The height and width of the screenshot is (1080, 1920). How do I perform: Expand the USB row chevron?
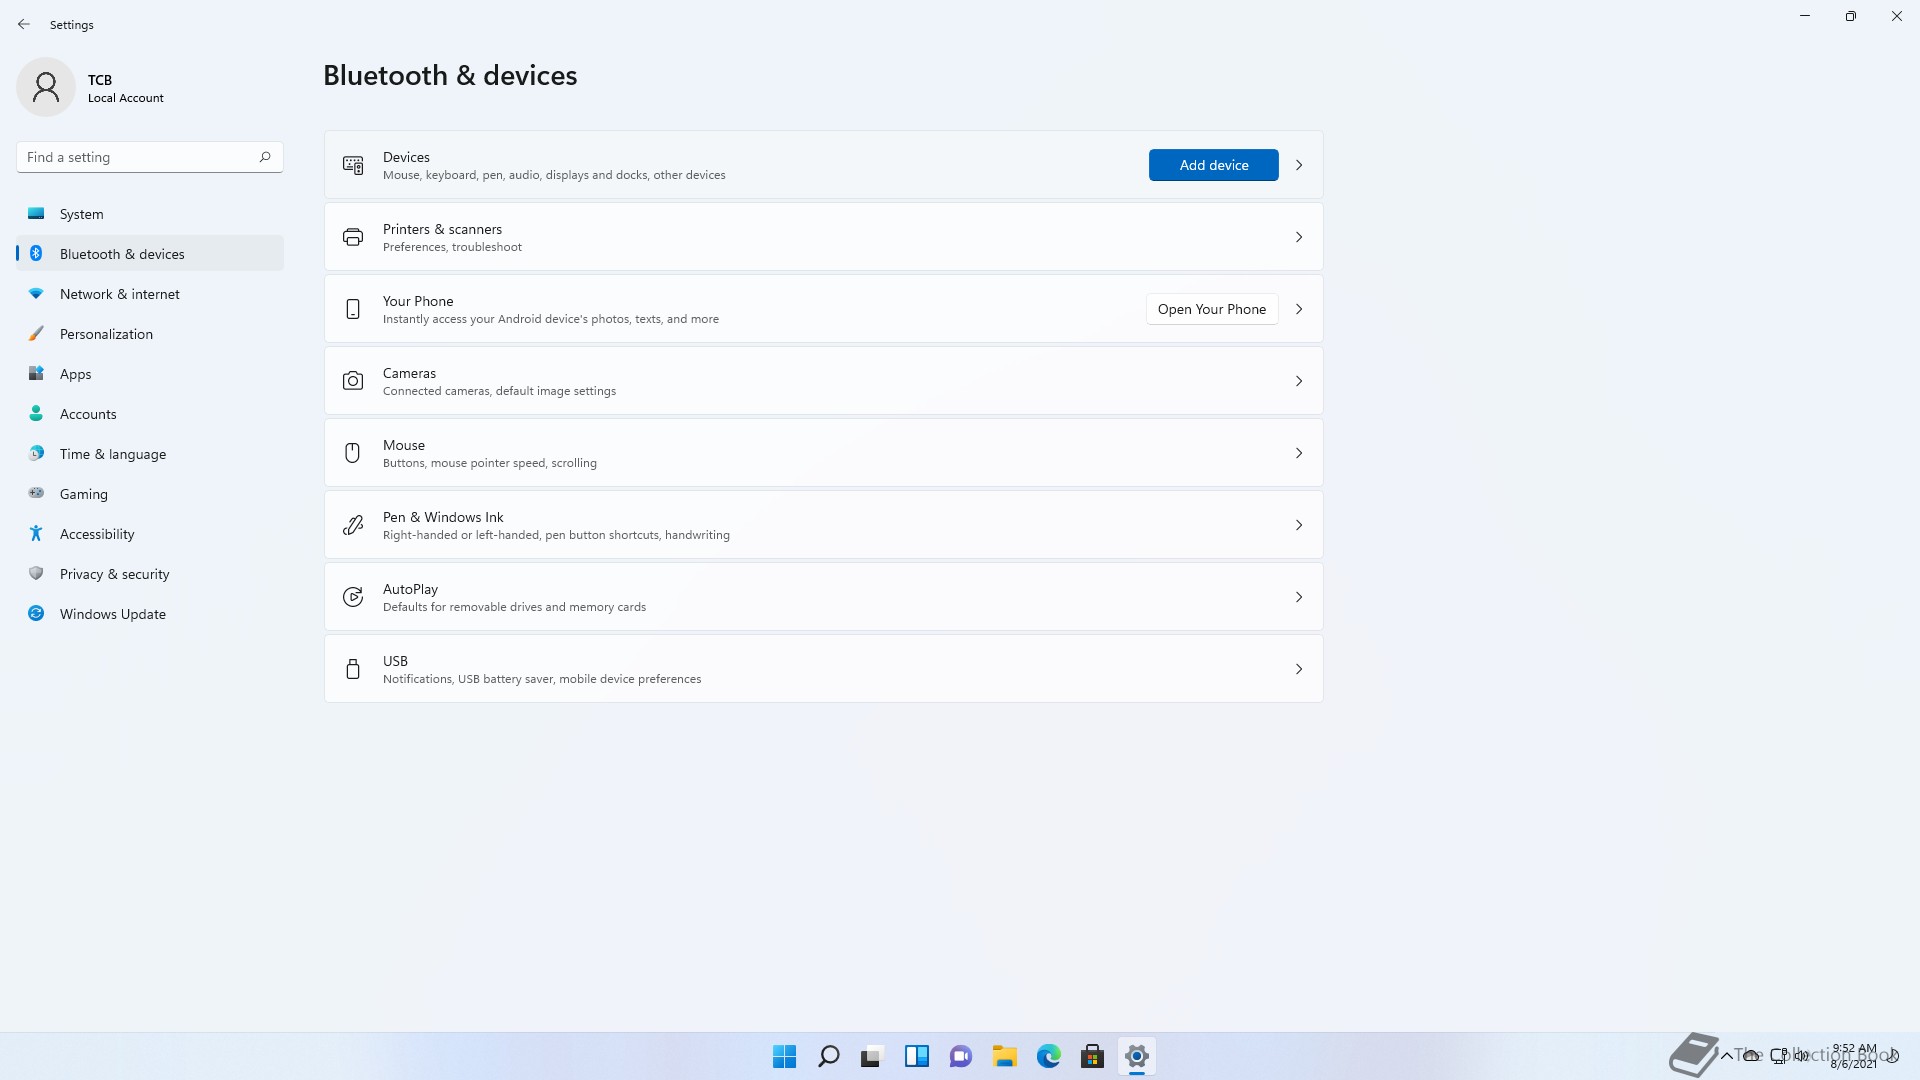pyautogui.click(x=1299, y=669)
